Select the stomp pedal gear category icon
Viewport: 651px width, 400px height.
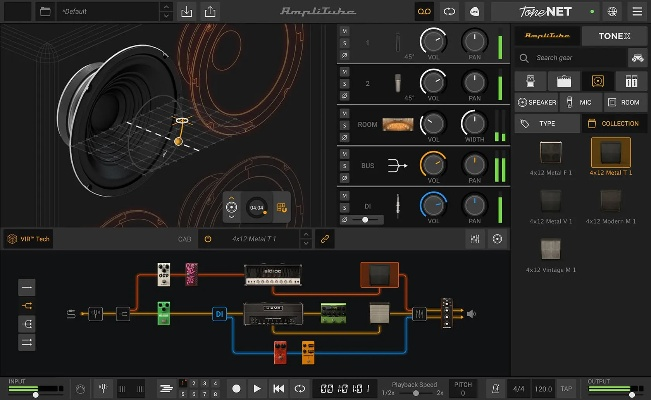point(531,80)
